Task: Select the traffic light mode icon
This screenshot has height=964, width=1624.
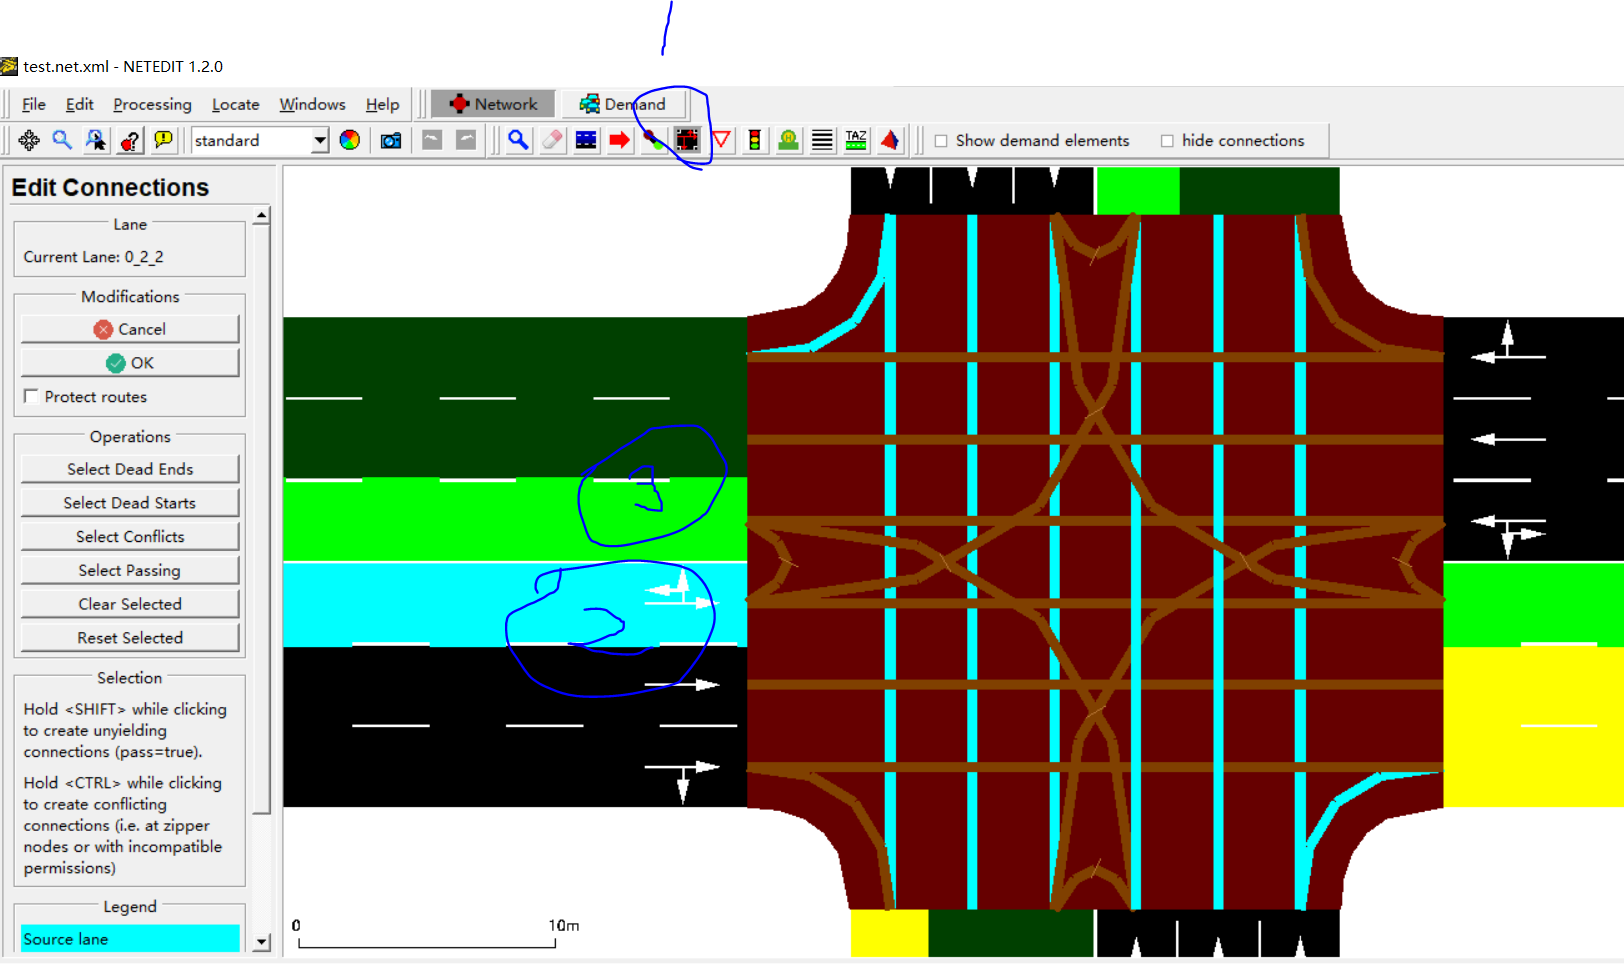Action: (x=755, y=140)
